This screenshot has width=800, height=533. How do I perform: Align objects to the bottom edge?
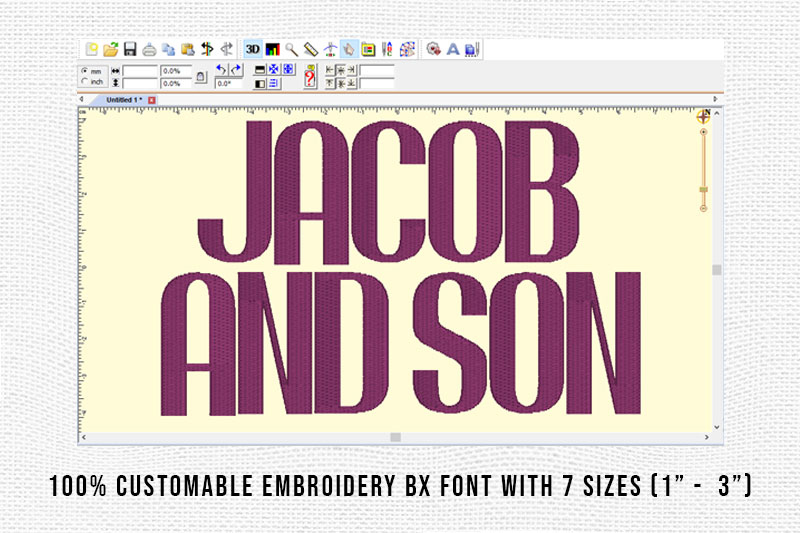click(x=352, y=83)
